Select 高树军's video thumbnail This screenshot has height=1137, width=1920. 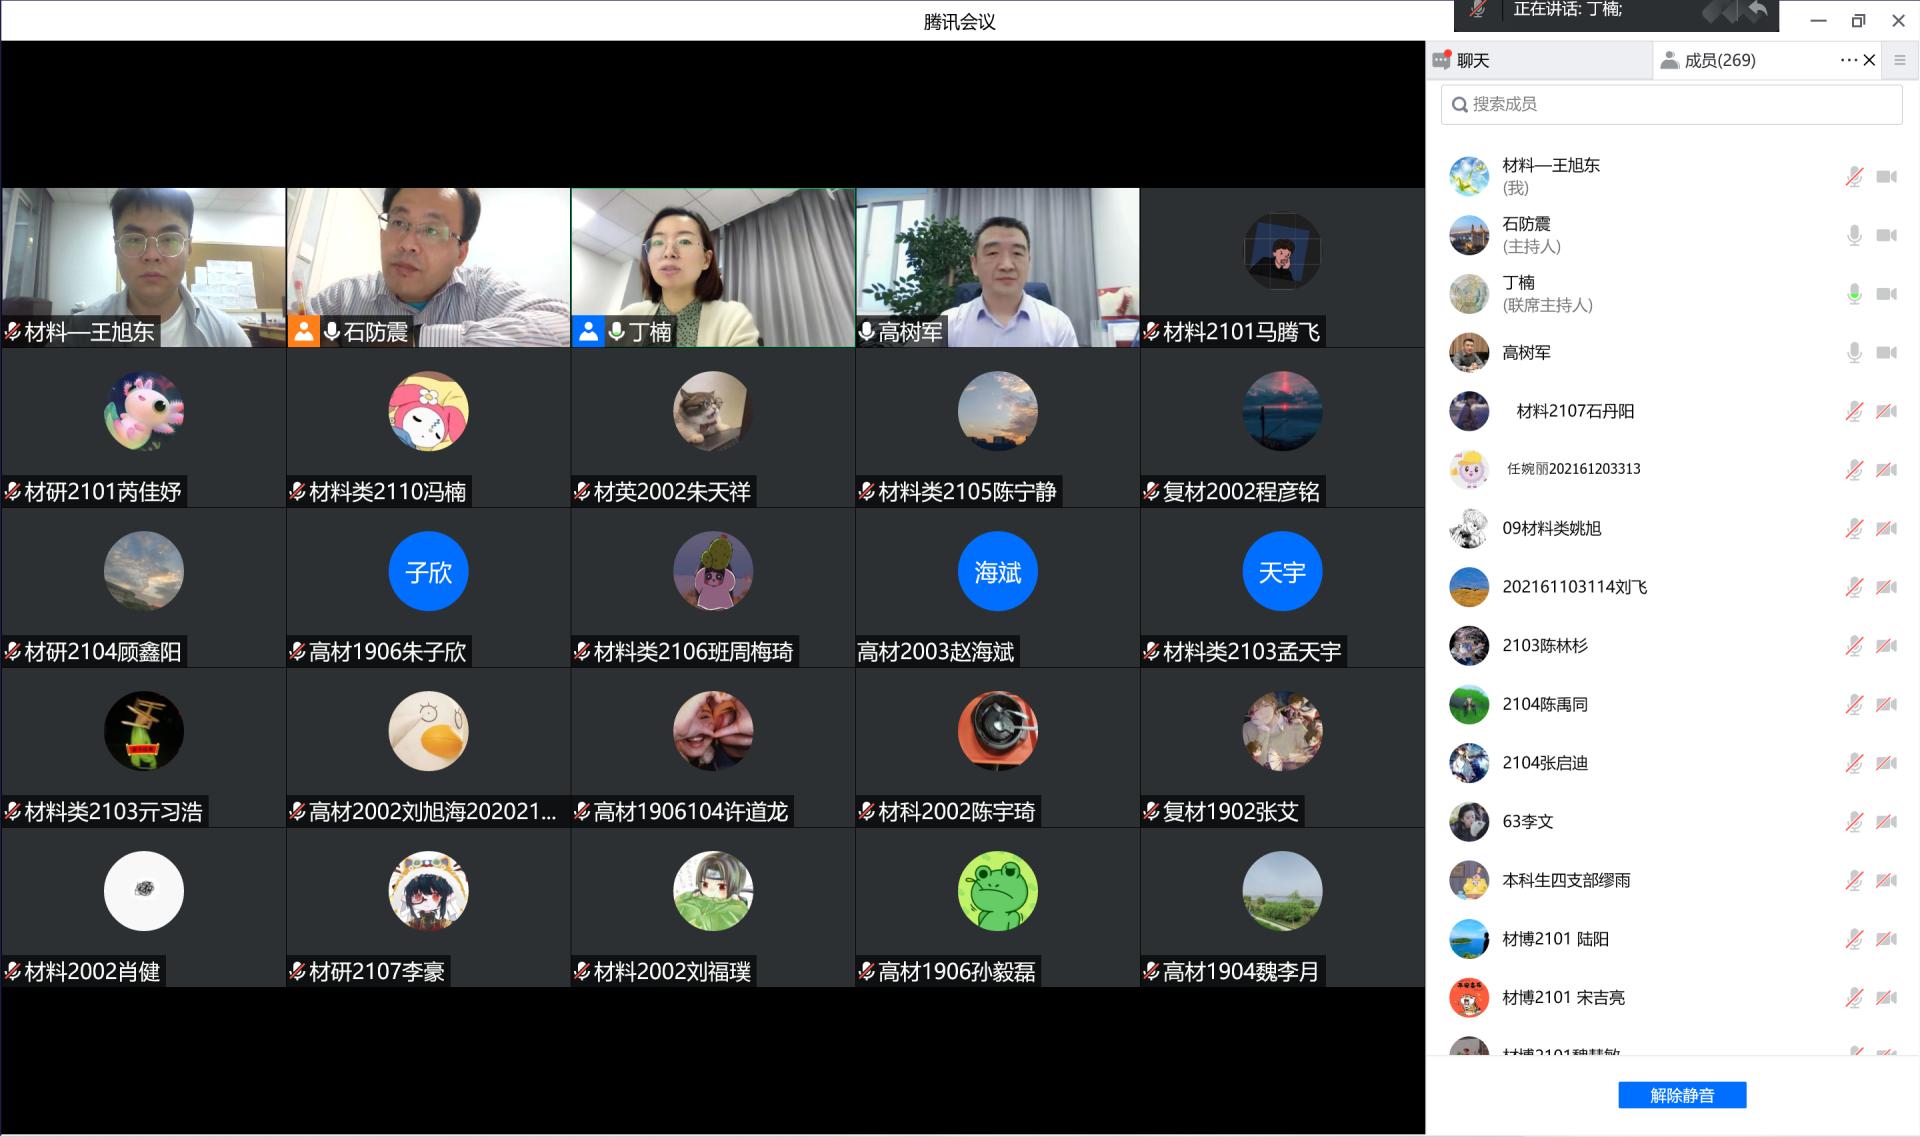point(997,268)
